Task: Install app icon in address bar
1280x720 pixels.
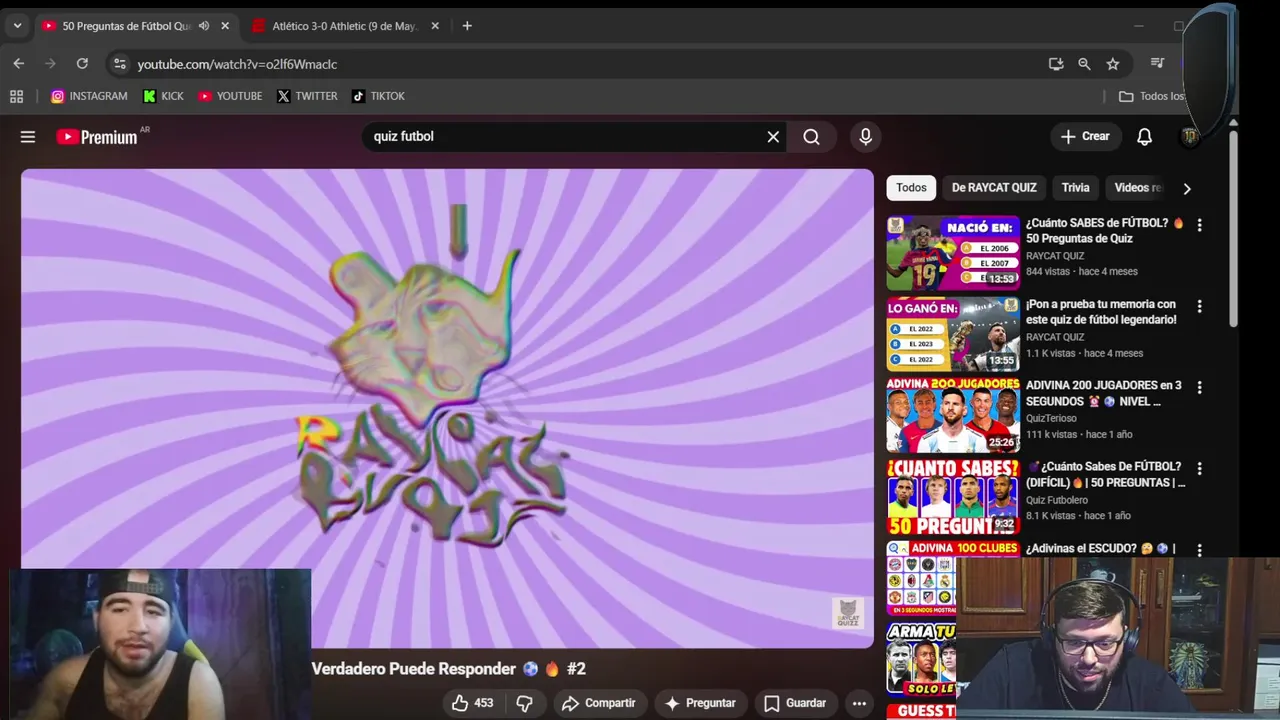Action: click(x=1056, y=64)
